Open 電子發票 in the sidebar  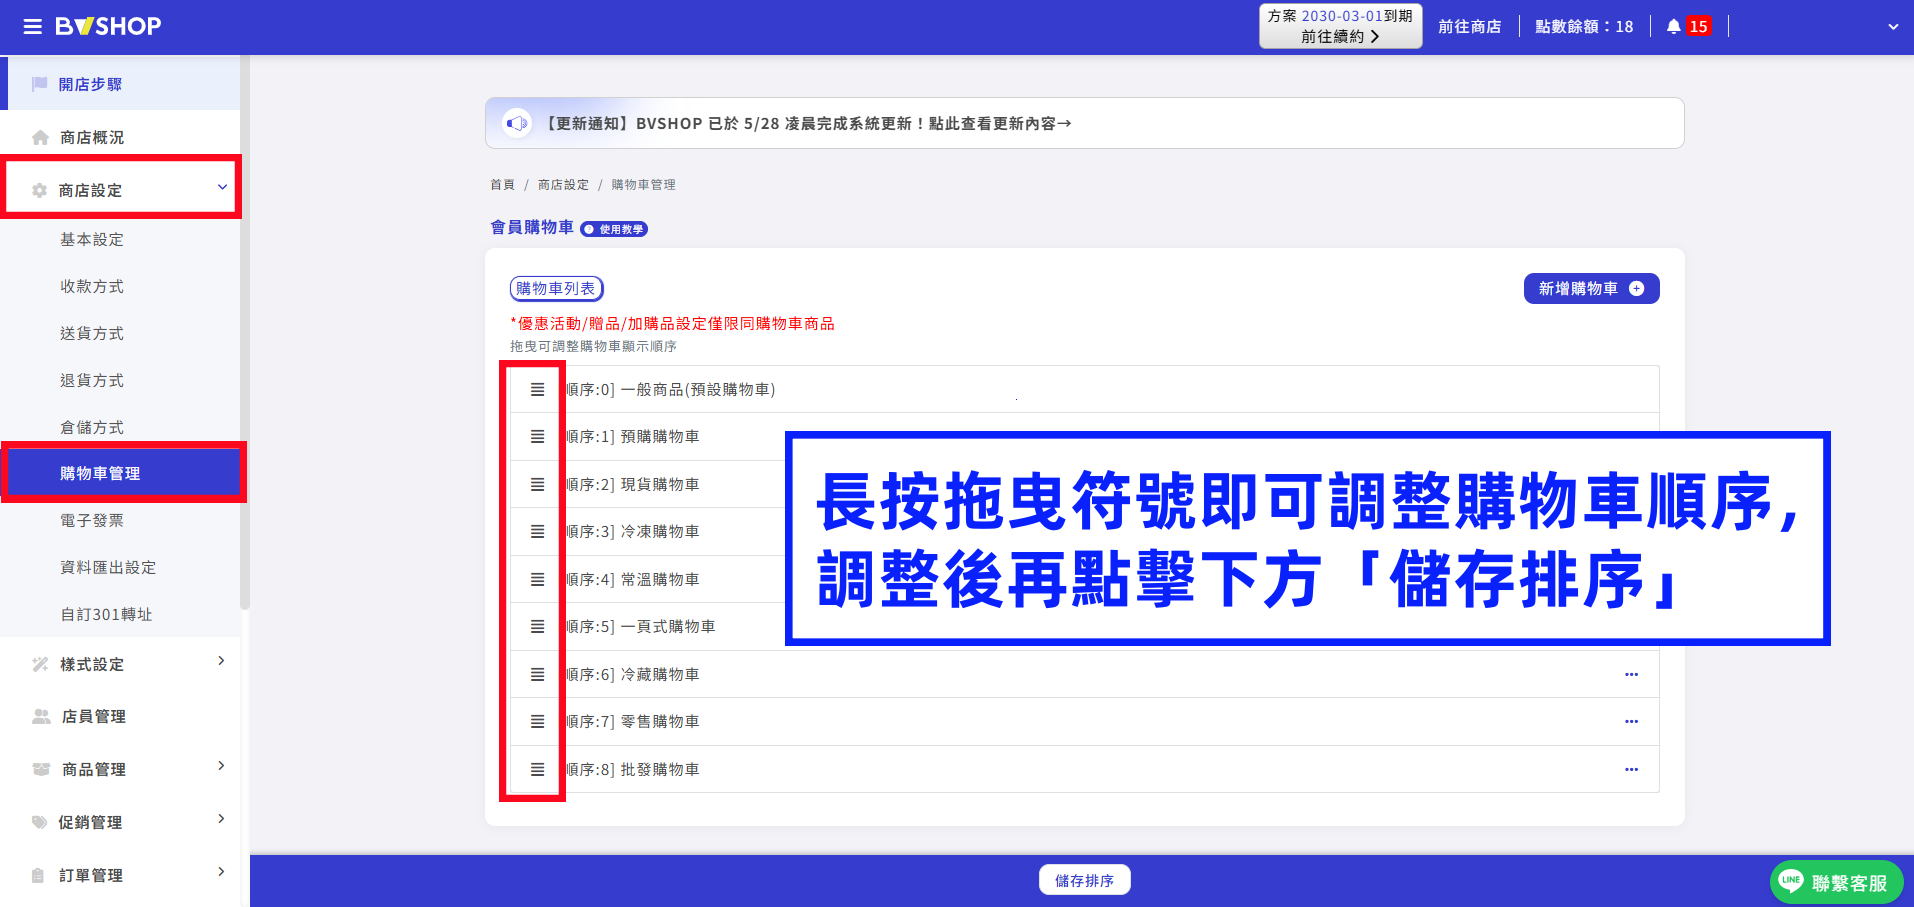click(x=92, y=520)
